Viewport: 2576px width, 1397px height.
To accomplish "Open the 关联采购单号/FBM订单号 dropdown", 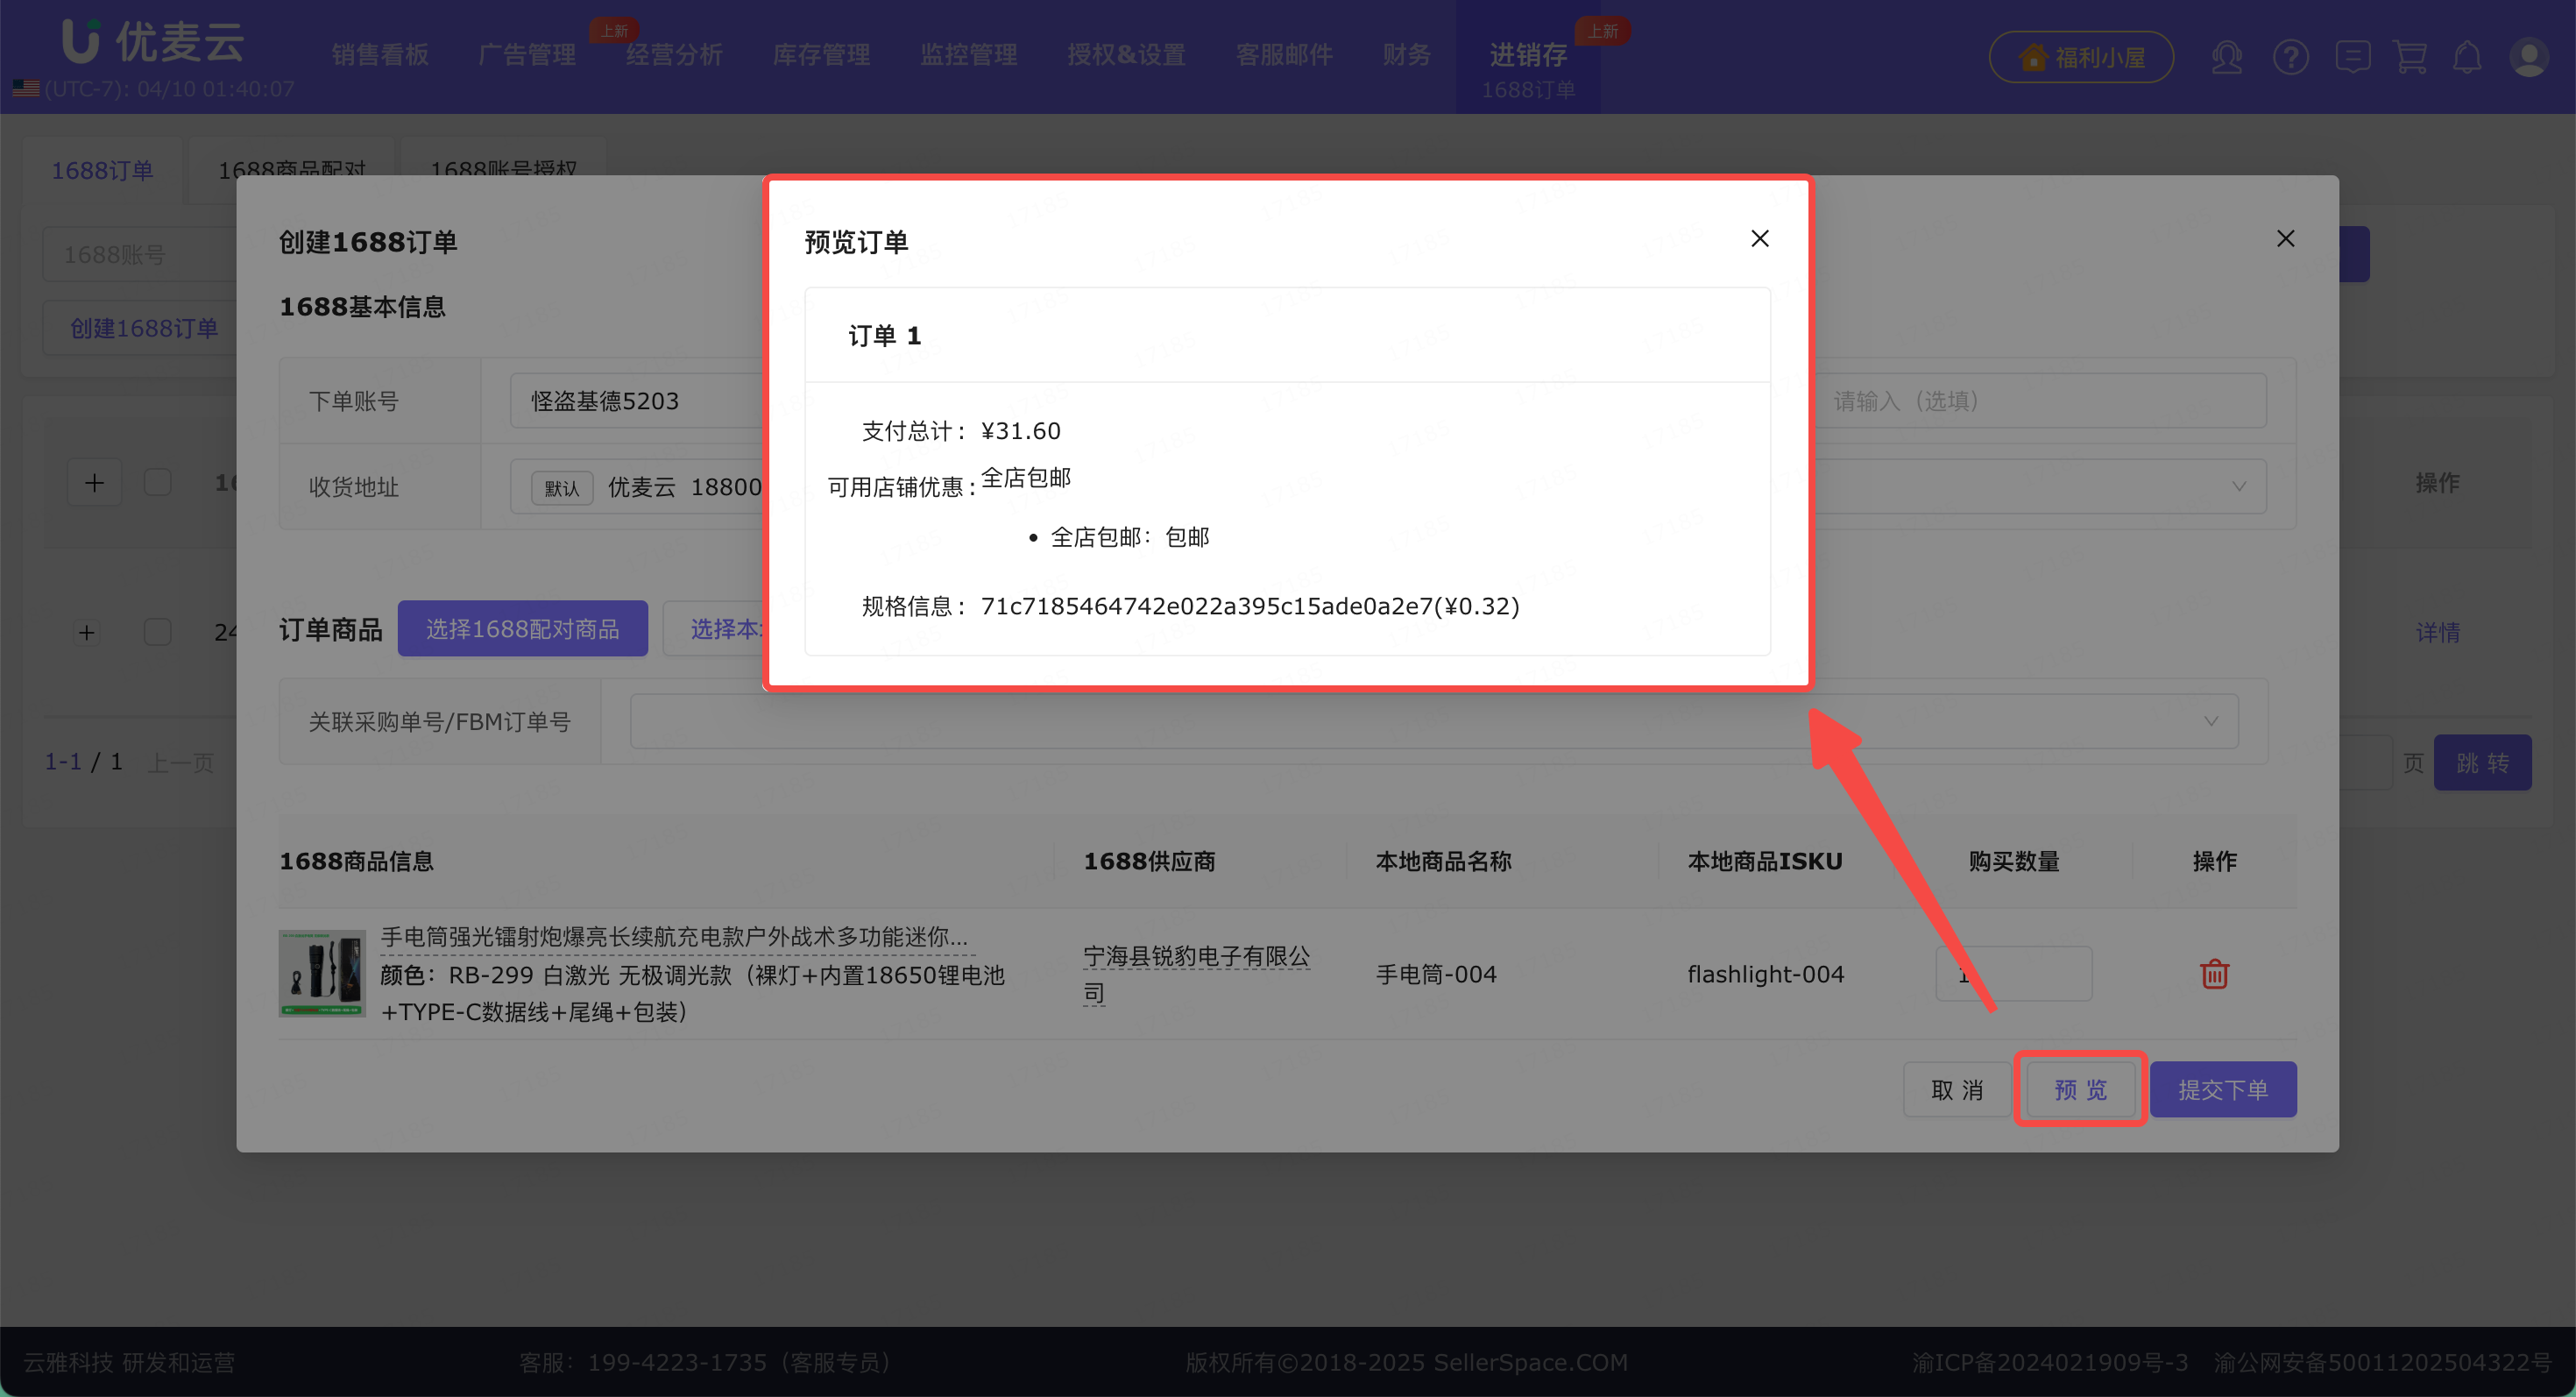I will 1433,721.
